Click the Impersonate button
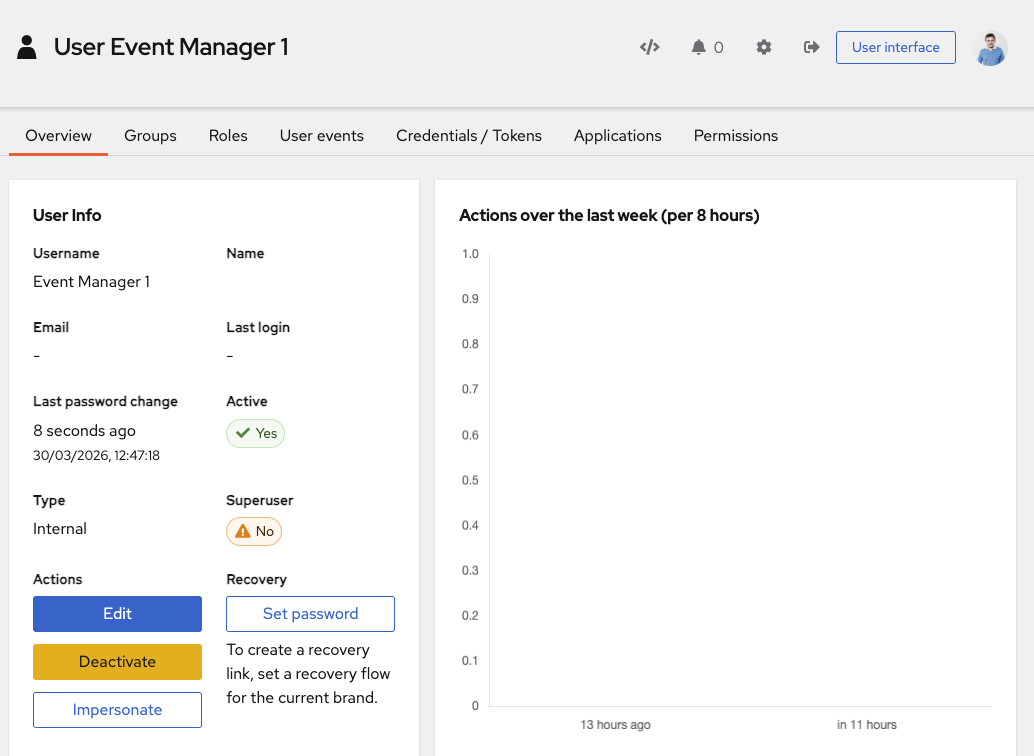 click(117, 710)
